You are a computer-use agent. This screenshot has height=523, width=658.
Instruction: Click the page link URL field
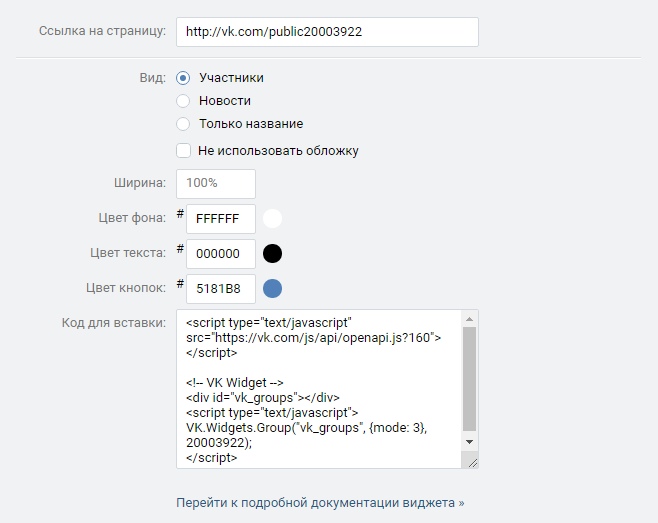[327, 32]
